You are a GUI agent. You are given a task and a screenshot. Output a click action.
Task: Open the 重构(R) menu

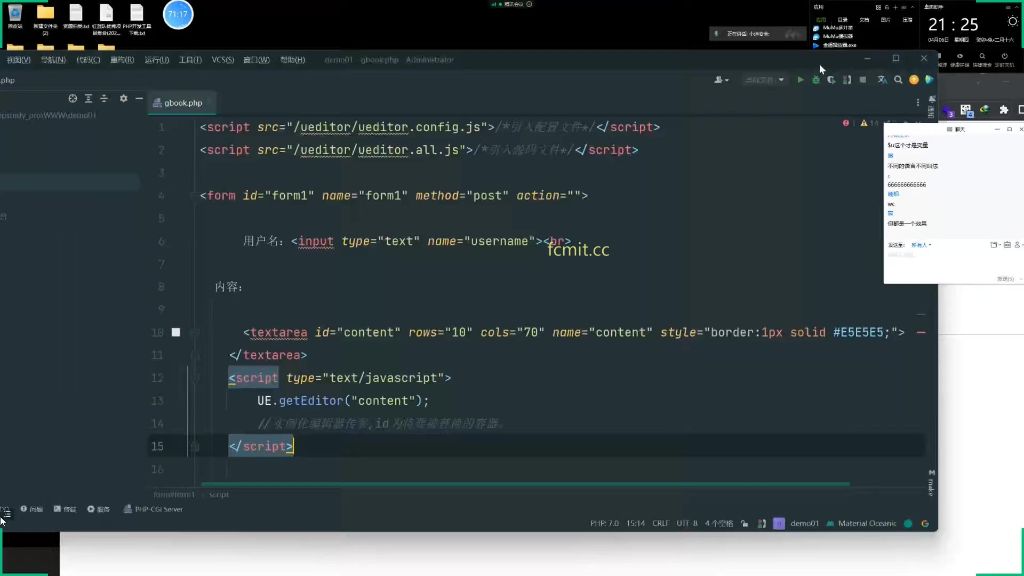pyautogui.click(x=122, y=59)
